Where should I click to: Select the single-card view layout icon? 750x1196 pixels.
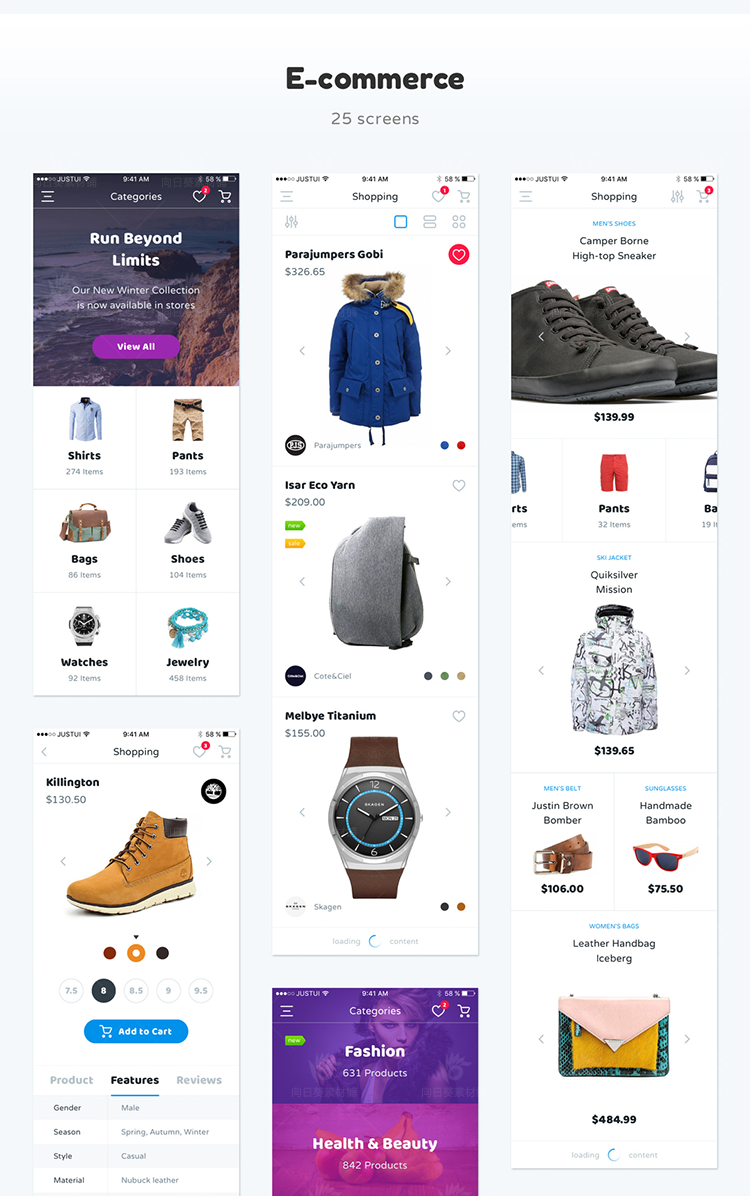[x=401, y=222]
